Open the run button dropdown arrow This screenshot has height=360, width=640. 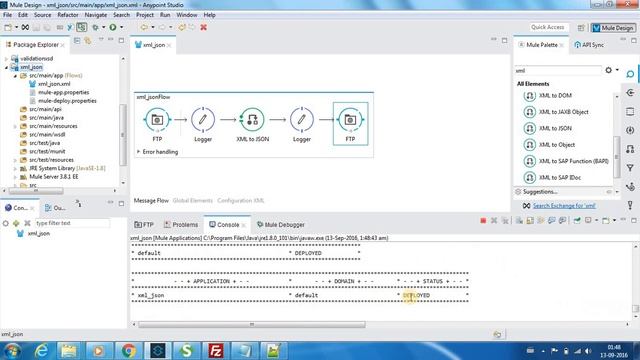(121, 27)
